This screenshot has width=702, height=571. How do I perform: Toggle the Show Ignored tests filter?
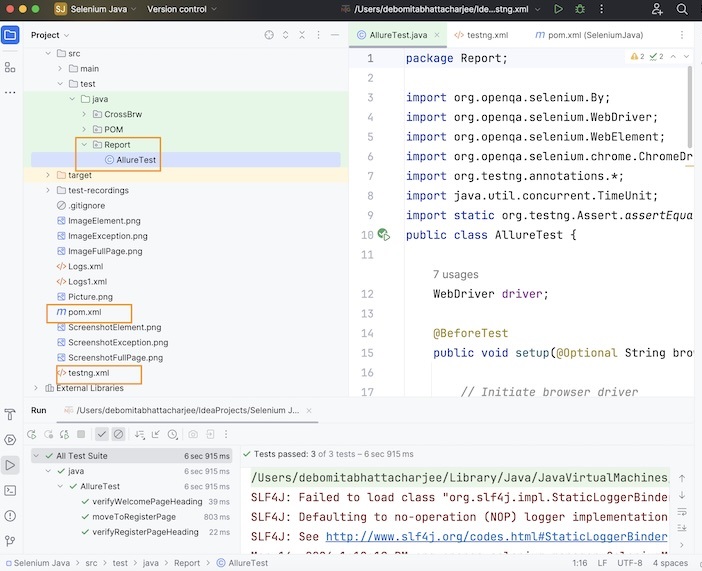coord(118,434)
